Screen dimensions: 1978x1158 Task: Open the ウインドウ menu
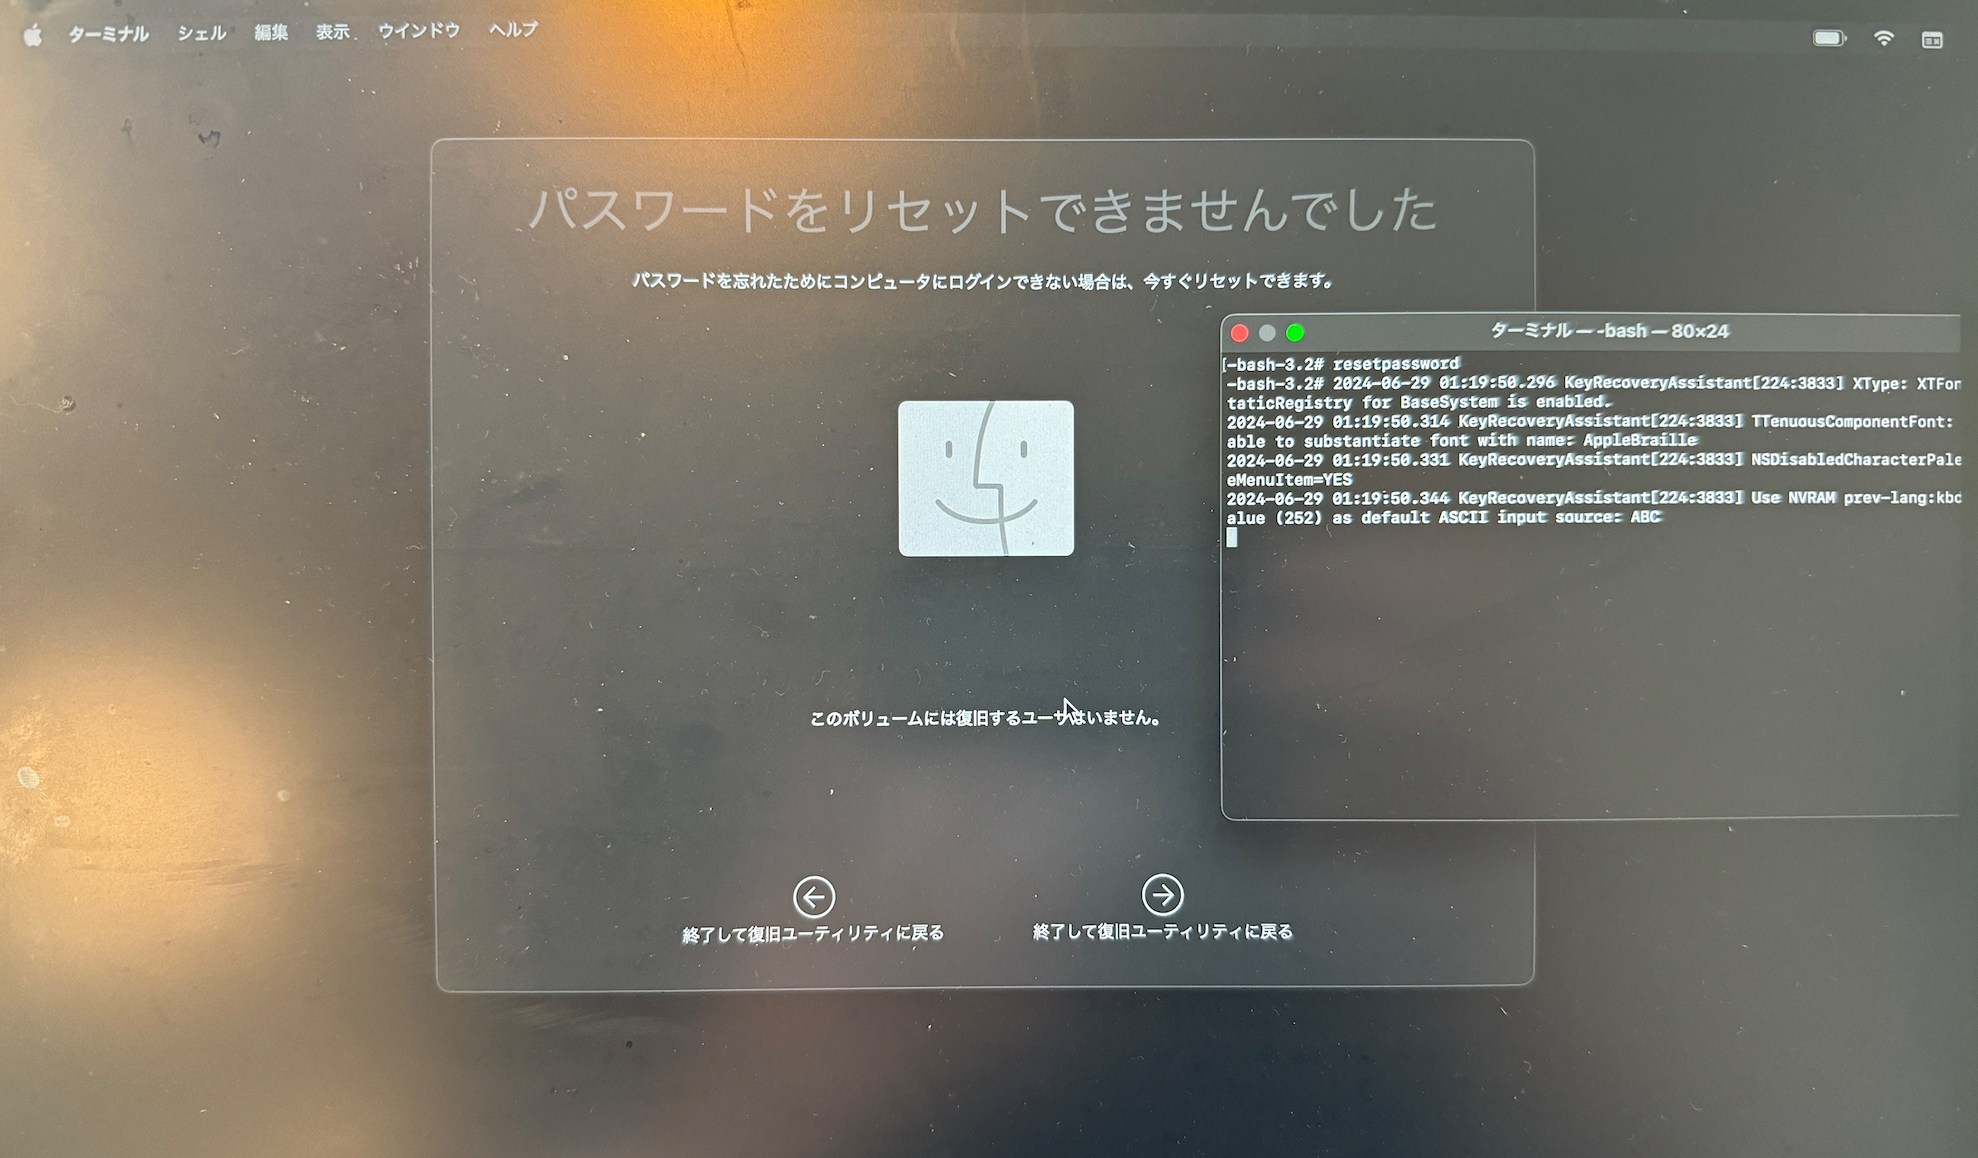(419, 31)
